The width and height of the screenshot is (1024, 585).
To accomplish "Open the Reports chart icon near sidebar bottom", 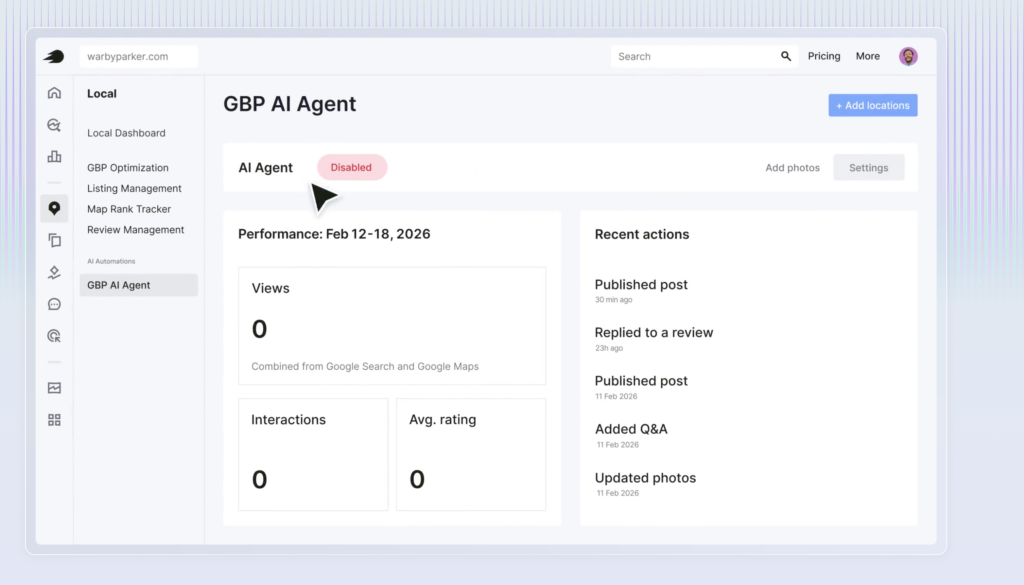I will click(54, 388).
